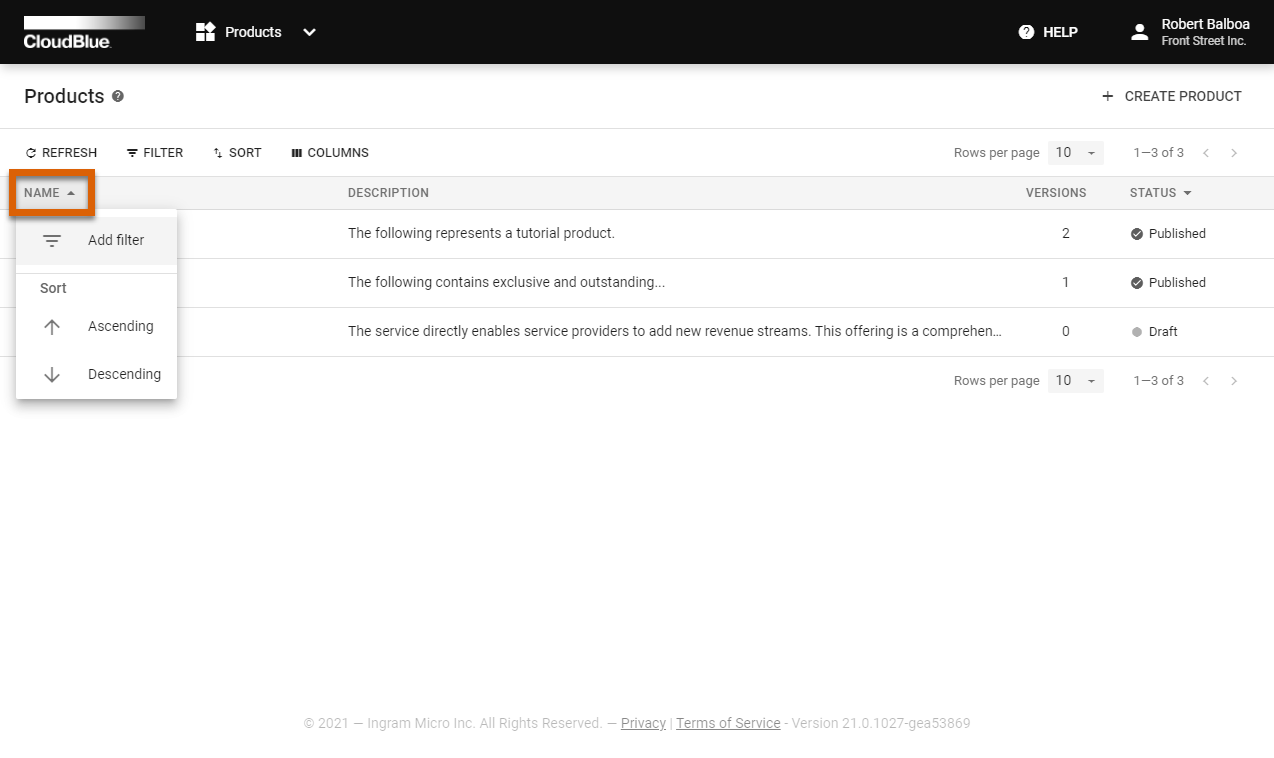Image resolution: width=1274 pixels, height=758 pixels.
Task: Click the Create Product button
Action: [1171, 96]
